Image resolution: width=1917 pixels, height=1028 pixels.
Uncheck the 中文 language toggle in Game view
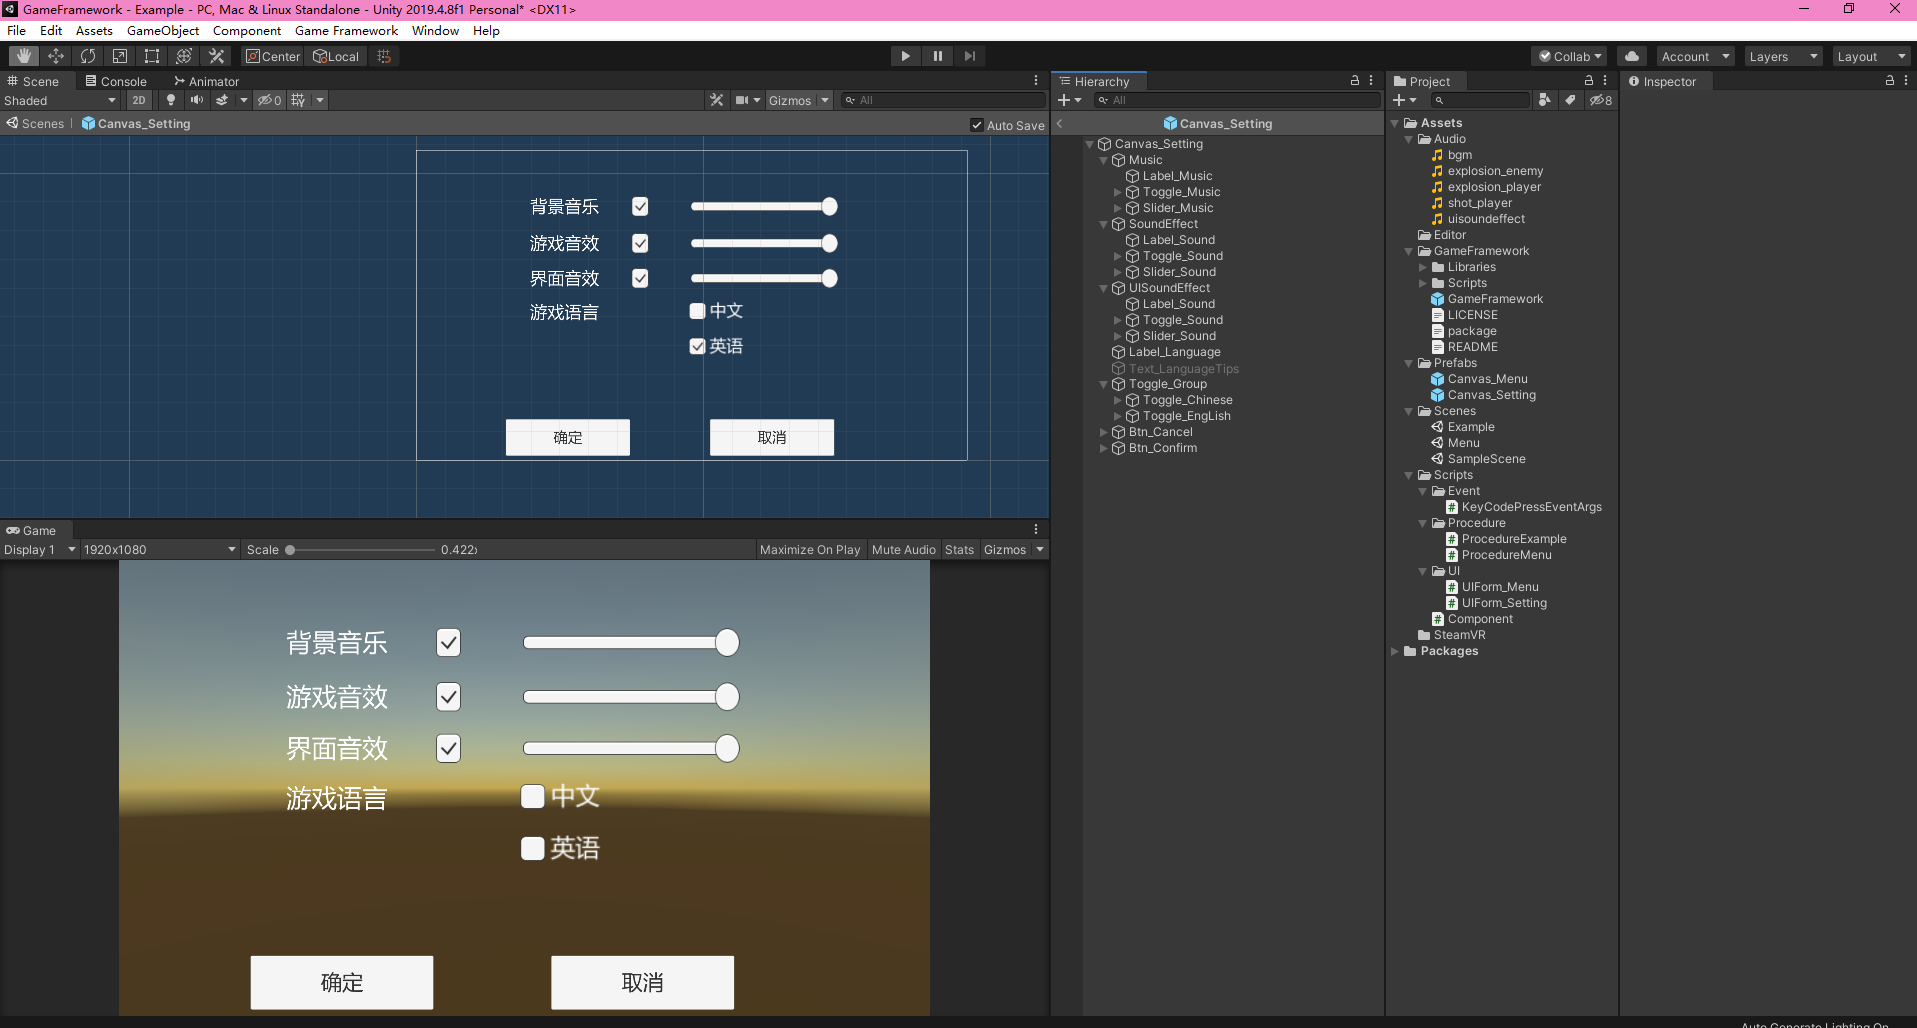tap(532, 796)
